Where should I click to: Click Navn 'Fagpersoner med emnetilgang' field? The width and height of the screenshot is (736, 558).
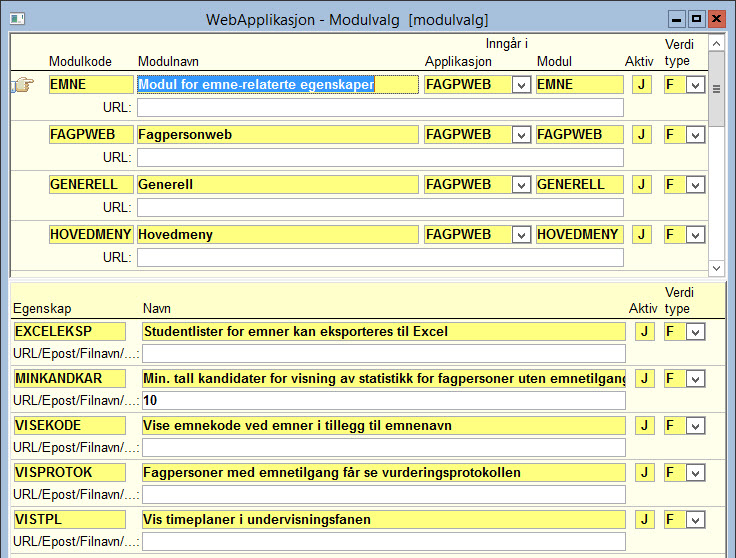(384, 472)
